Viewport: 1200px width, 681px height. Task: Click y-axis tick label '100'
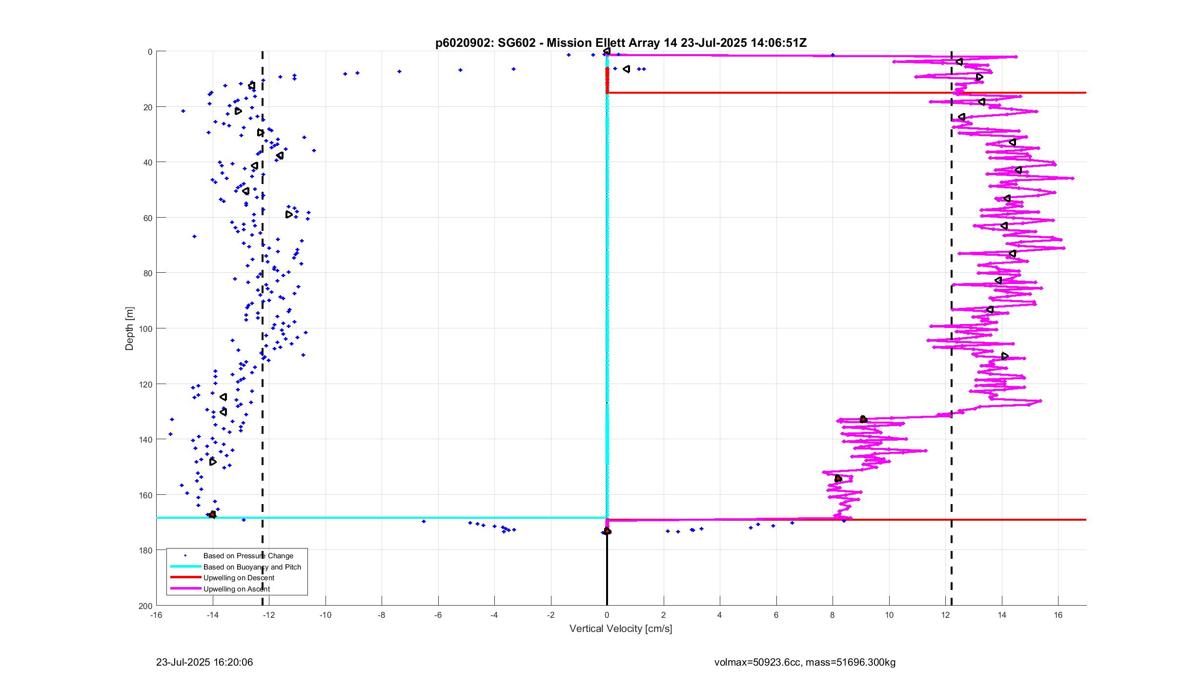tap(146, 329)
